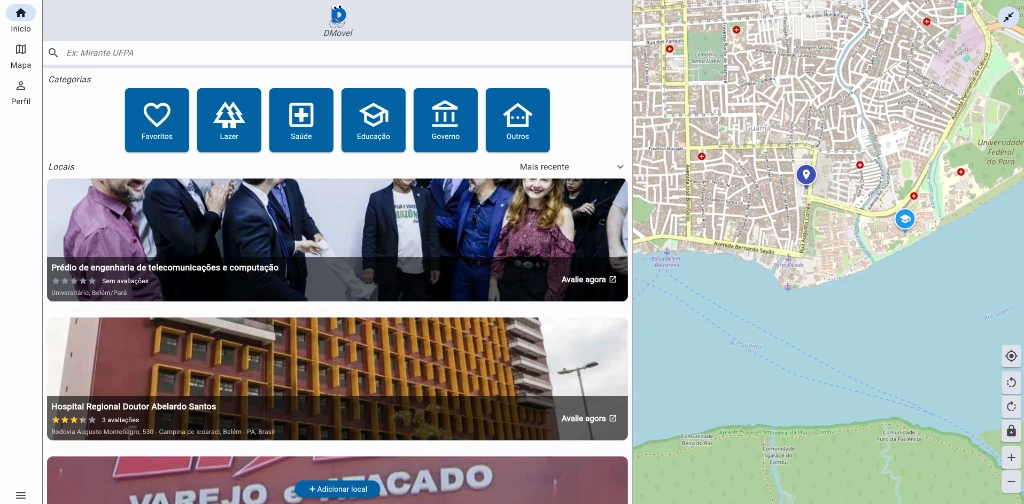This screenshot has height=504, width=1024.
Task: Click 'Avalie agora' on the Hospital Regional card
Action: (x=588, y=418)
